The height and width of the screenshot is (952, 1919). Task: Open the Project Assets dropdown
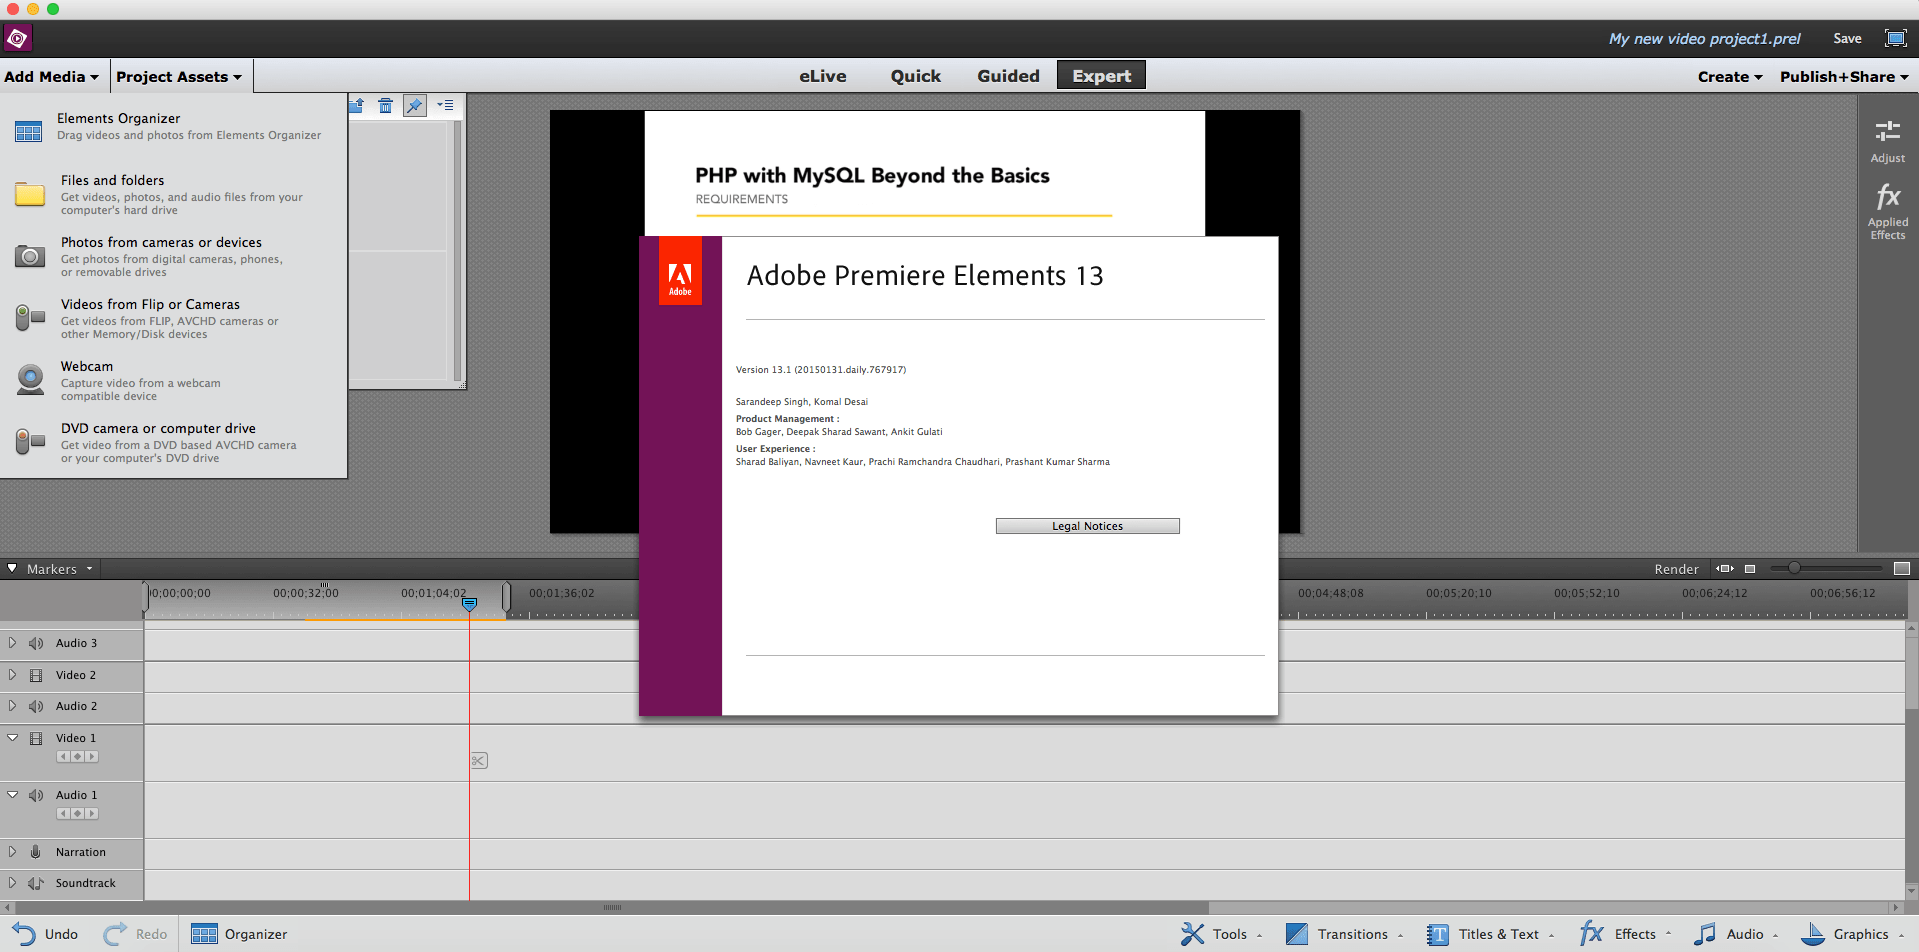pyautogui.click(x=179, y=76)
